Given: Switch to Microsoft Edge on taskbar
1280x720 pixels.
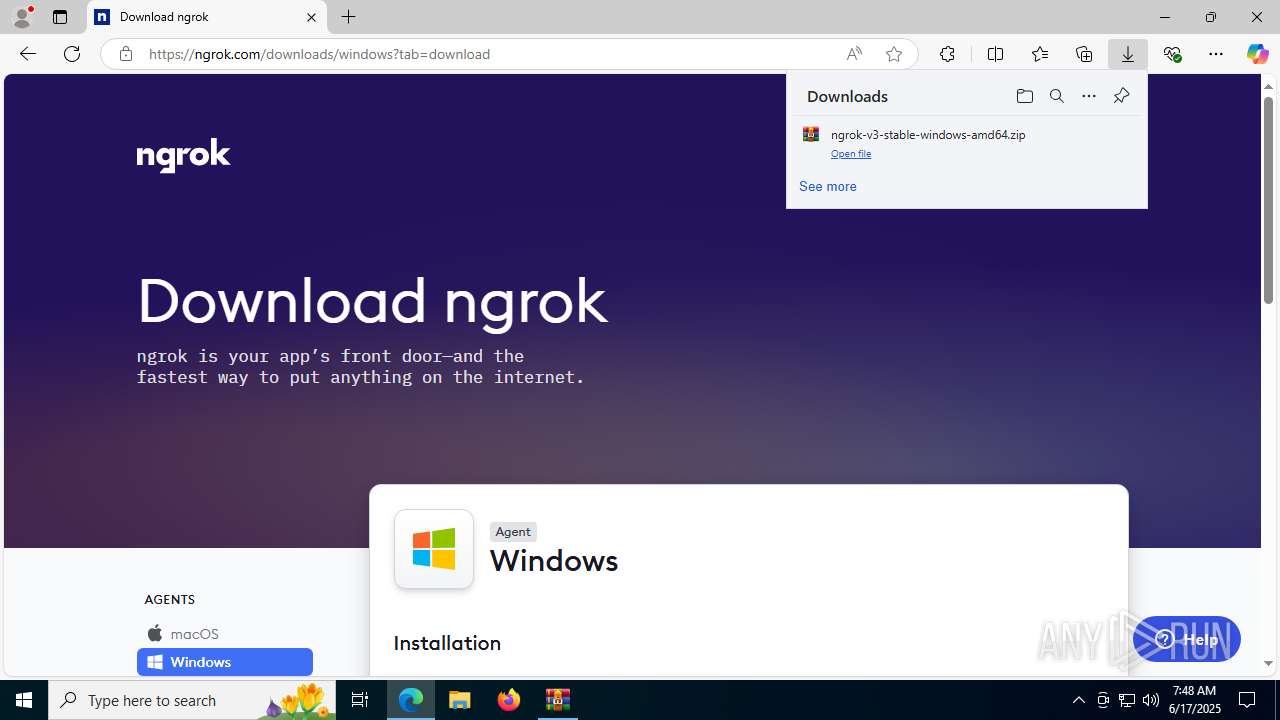Looking at the screenshot, I should tap(411, 700).
